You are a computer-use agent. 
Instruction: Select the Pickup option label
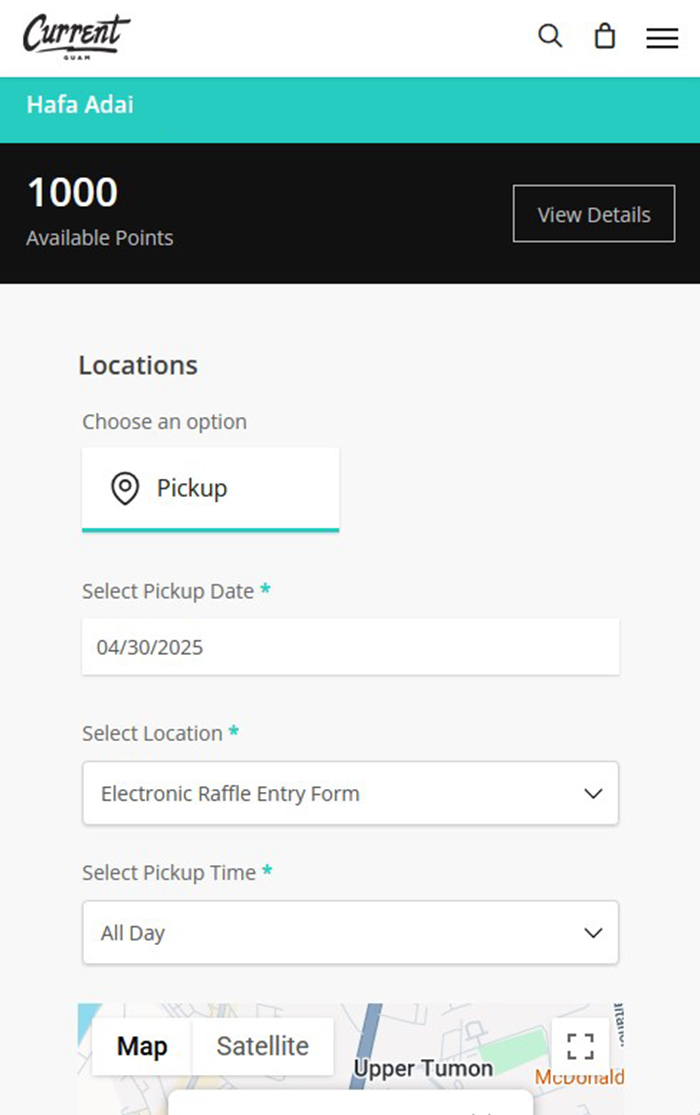[192, 488]
